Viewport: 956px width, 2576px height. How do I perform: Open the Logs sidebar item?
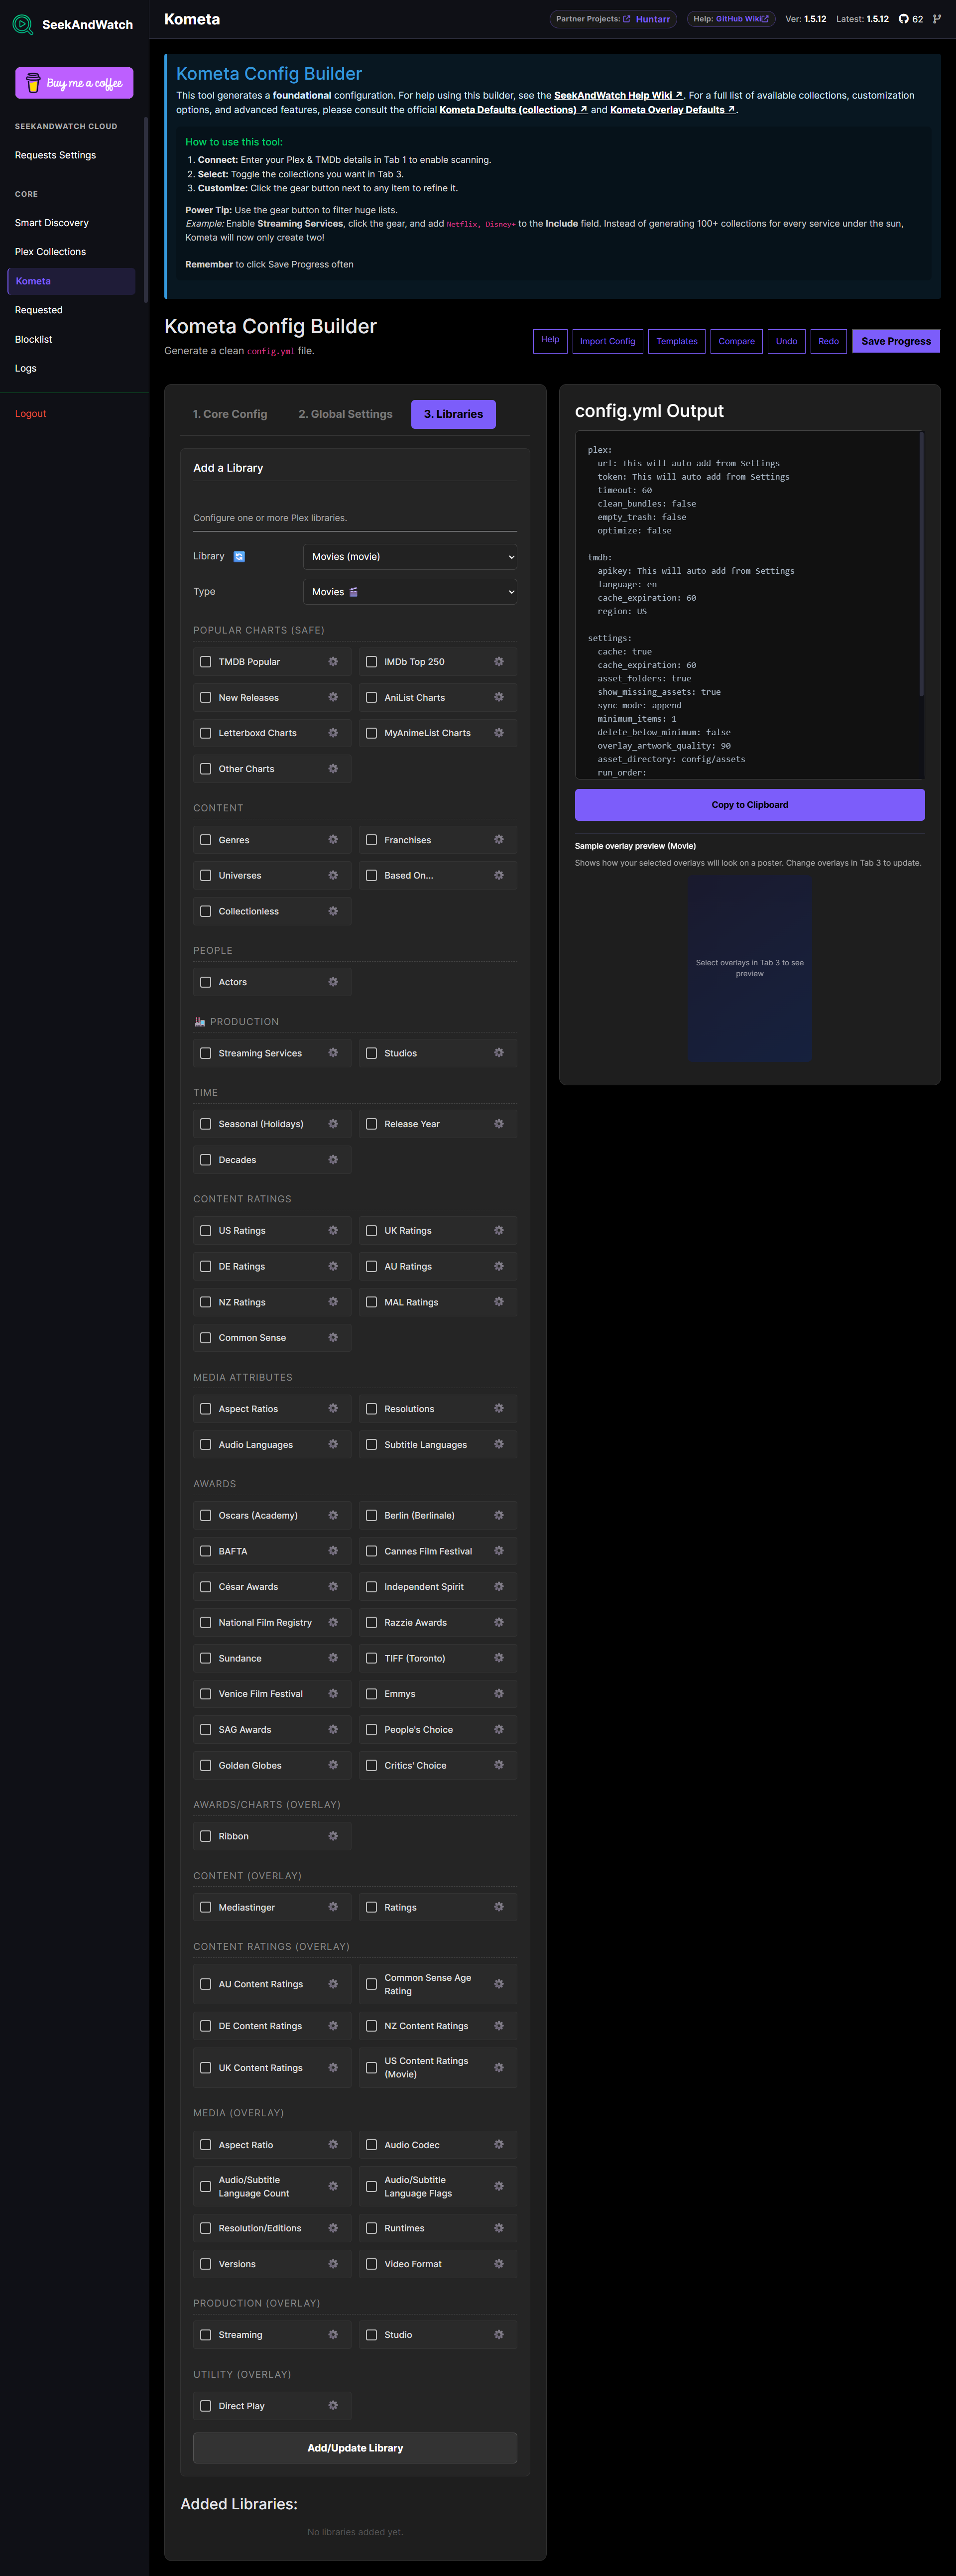tap(26, 368)
